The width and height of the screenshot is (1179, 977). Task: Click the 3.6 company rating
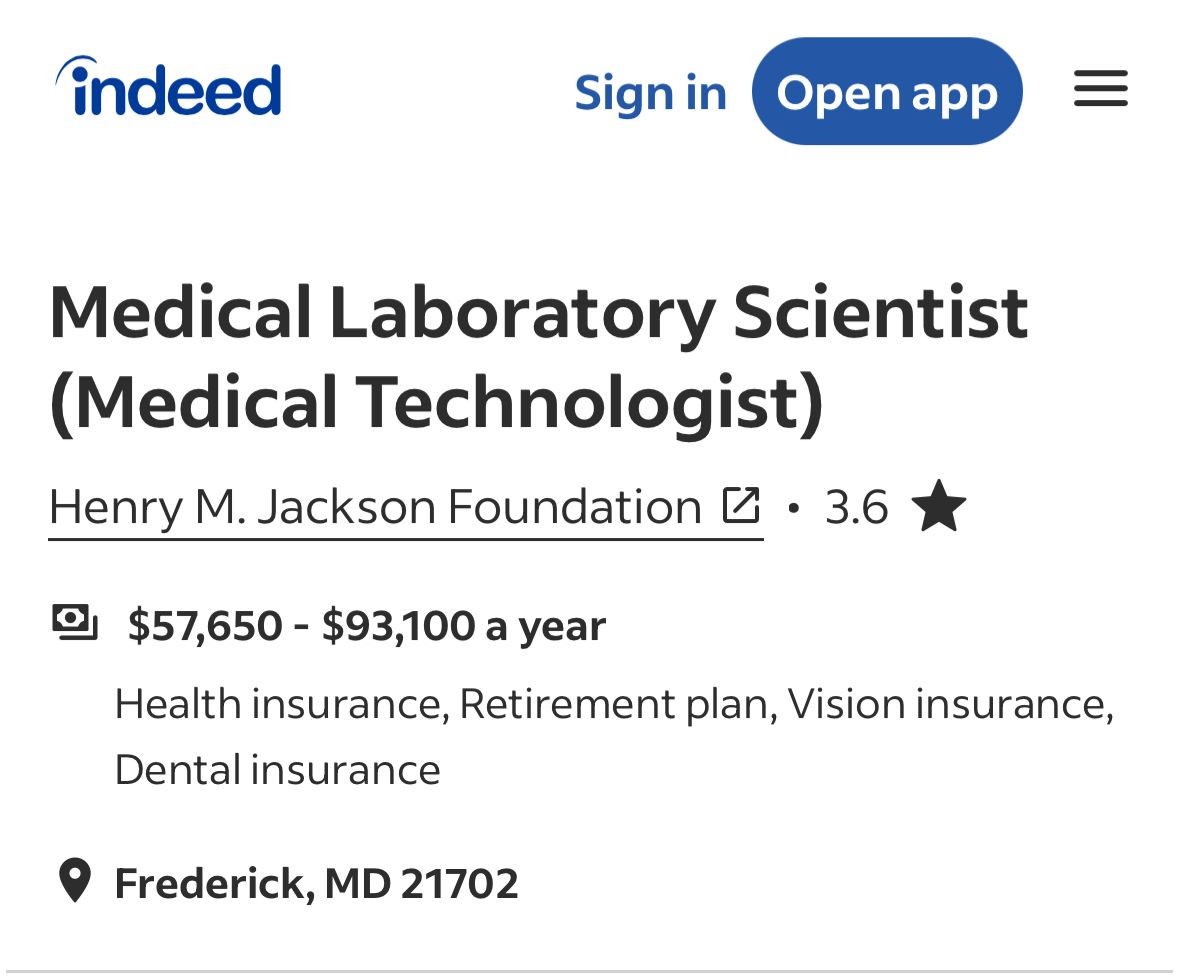(x=856, y=507)
